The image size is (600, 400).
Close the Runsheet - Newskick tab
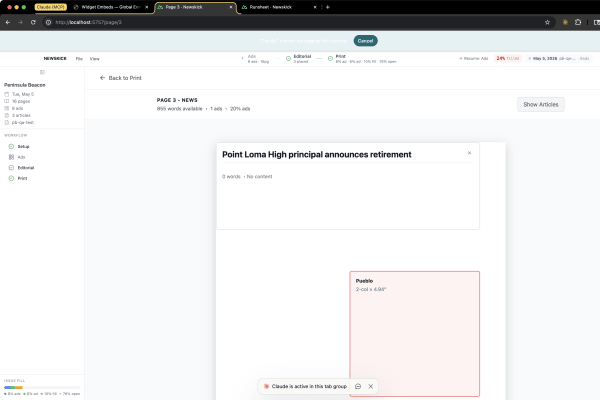coord(315,7)
